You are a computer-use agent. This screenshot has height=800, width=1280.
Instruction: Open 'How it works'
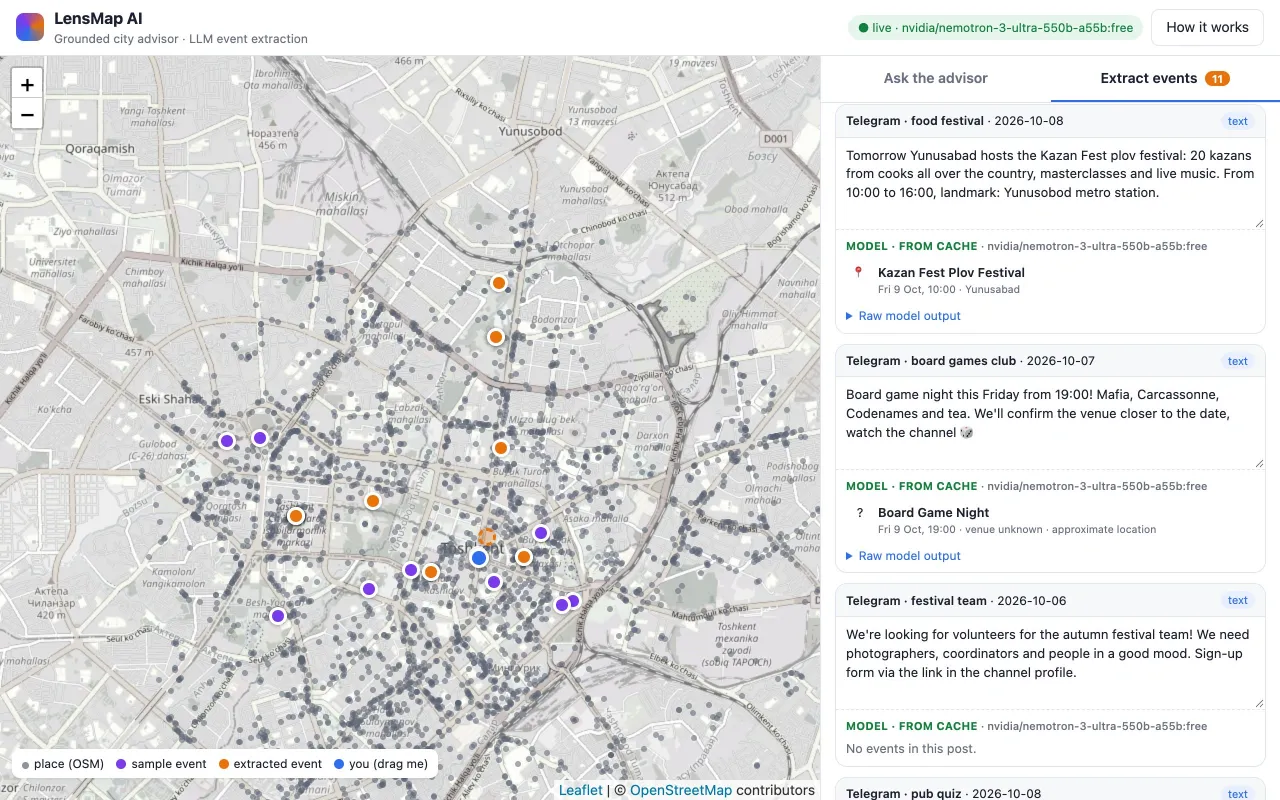click(1207, 28)
